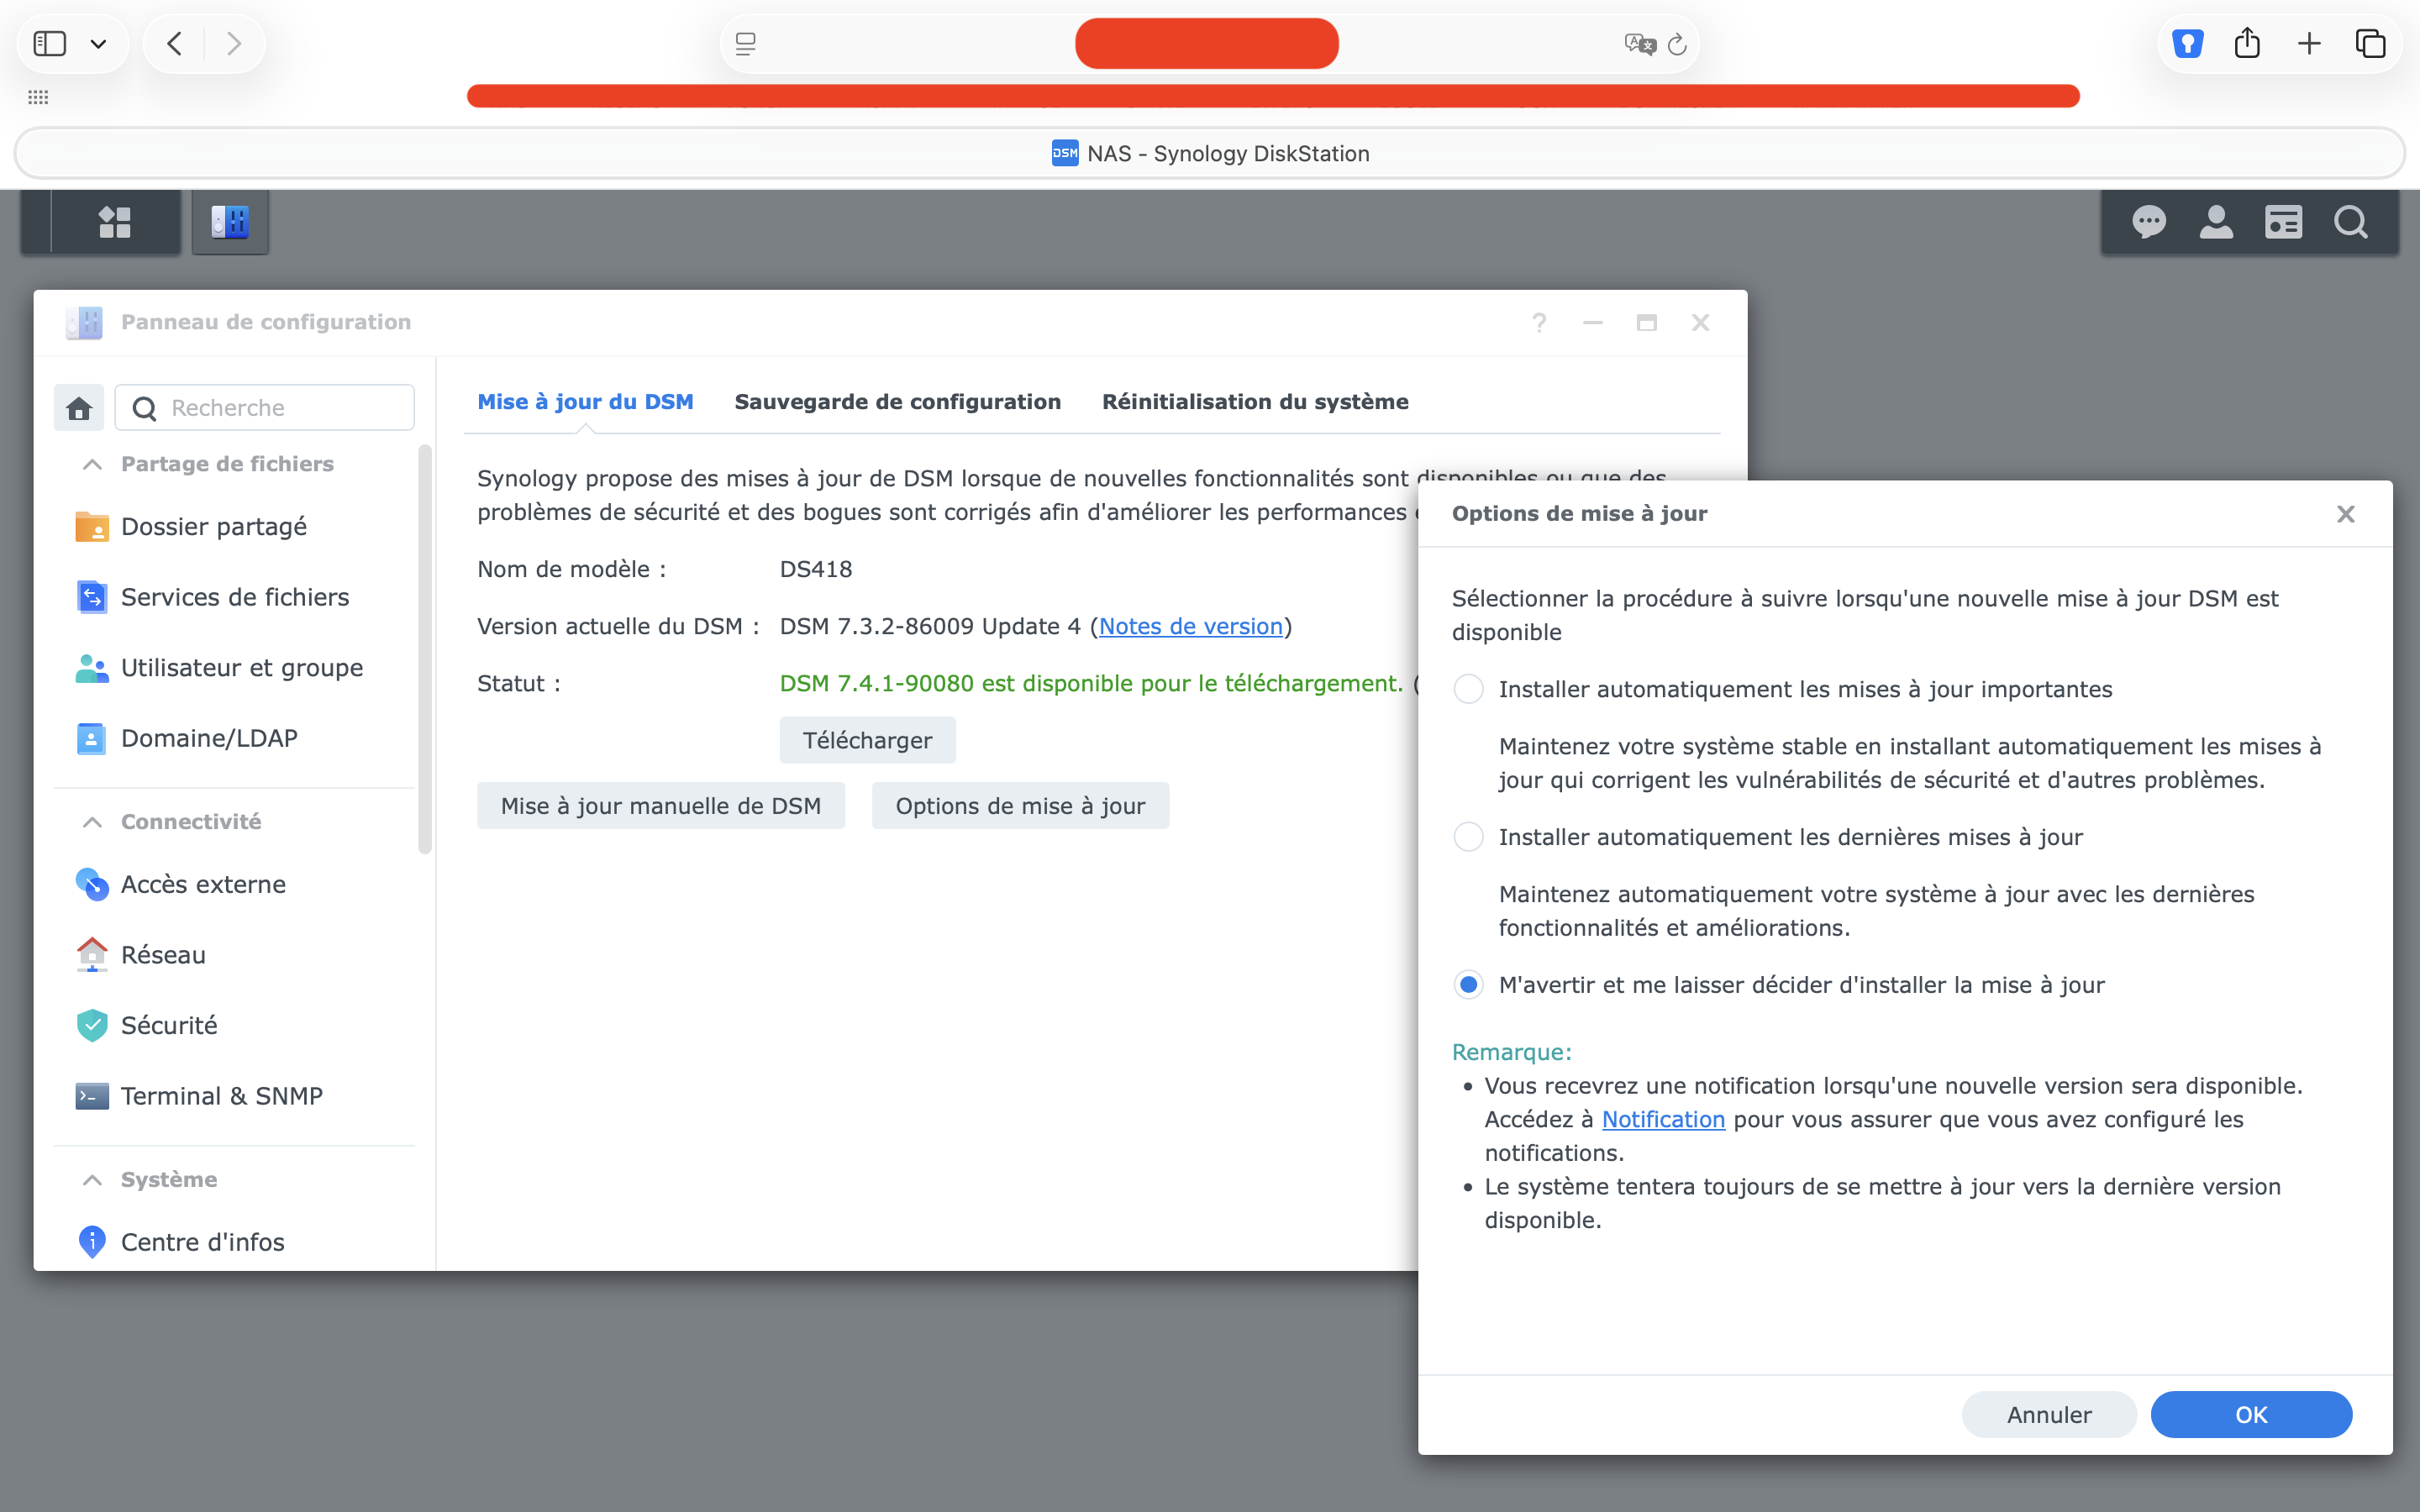This screenshot has height=1512, width=2420.
Task: Click the Utilisateur et groupe icon
Action: [x=92, y=667]
